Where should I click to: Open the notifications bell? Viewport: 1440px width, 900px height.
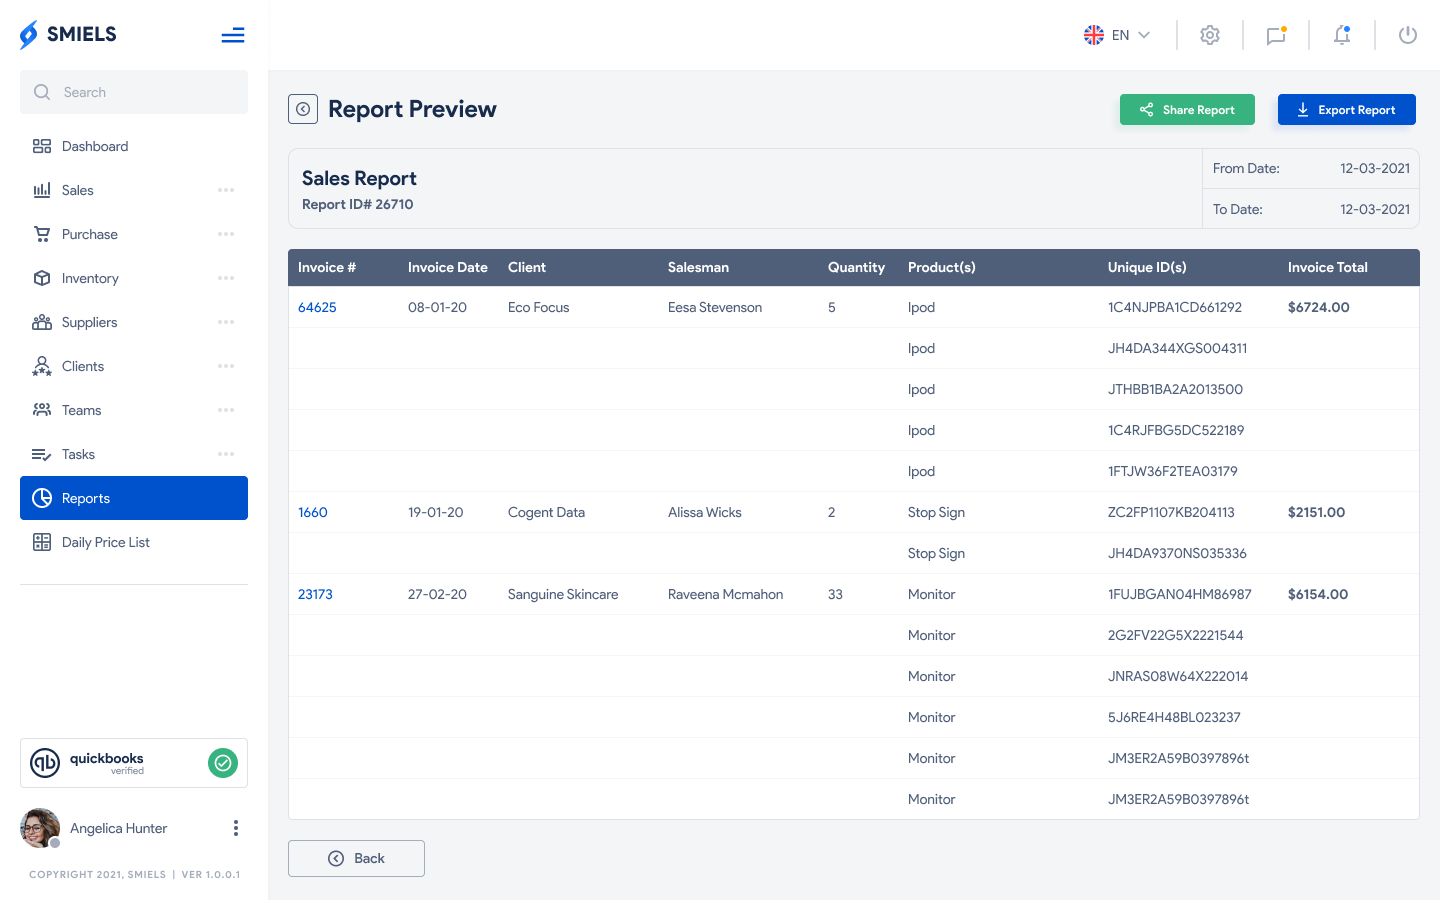coord(1342,35)
